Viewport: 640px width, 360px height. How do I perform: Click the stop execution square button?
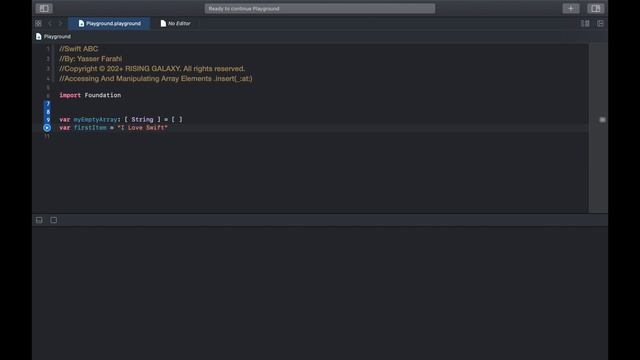[53, 220]
